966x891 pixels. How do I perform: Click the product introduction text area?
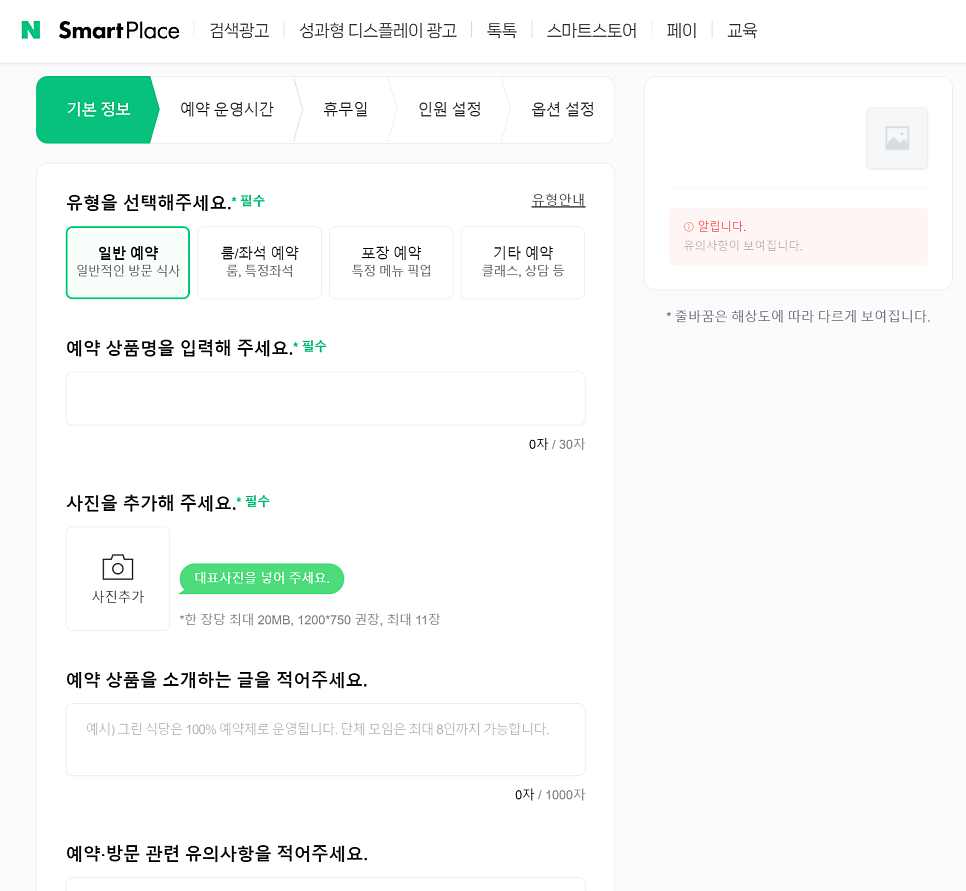[x=325, y=739]
